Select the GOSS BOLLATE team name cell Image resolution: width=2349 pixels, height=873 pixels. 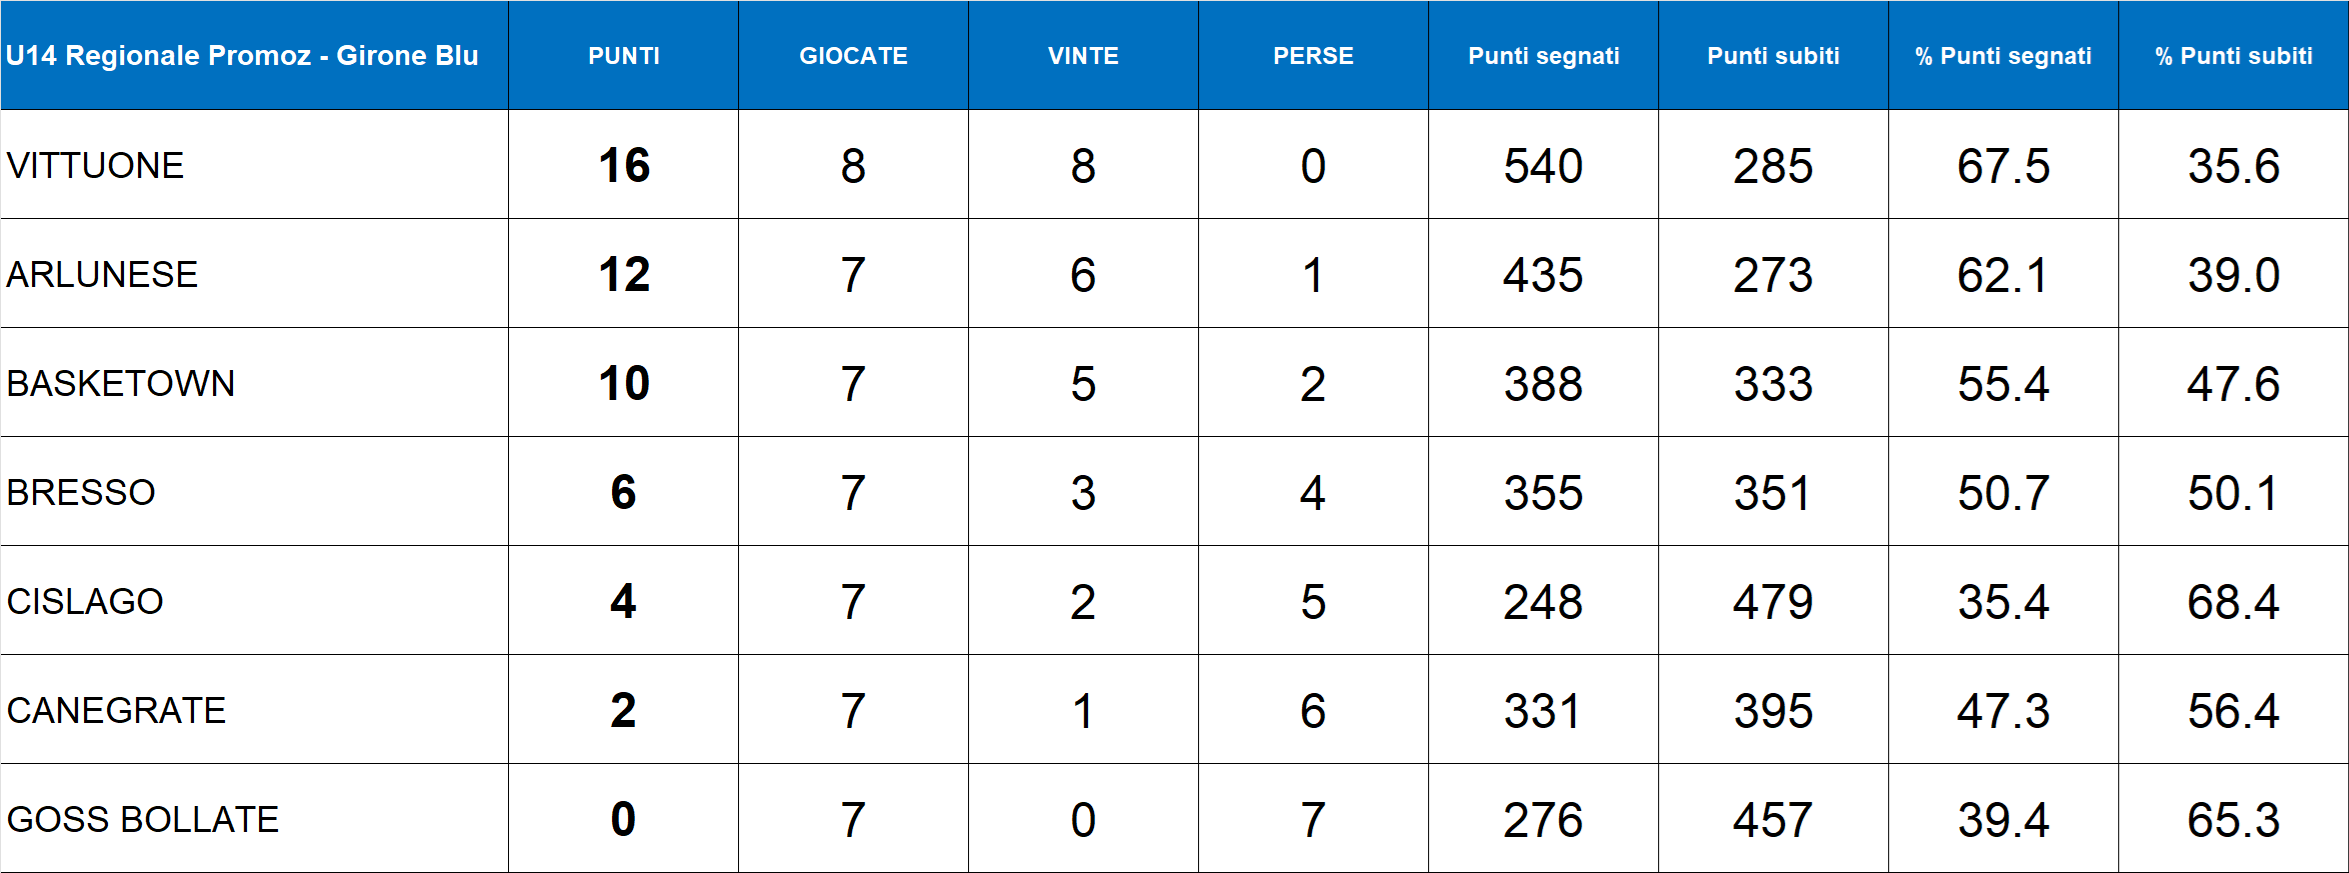pyautogui.click(x=143, y=819)
